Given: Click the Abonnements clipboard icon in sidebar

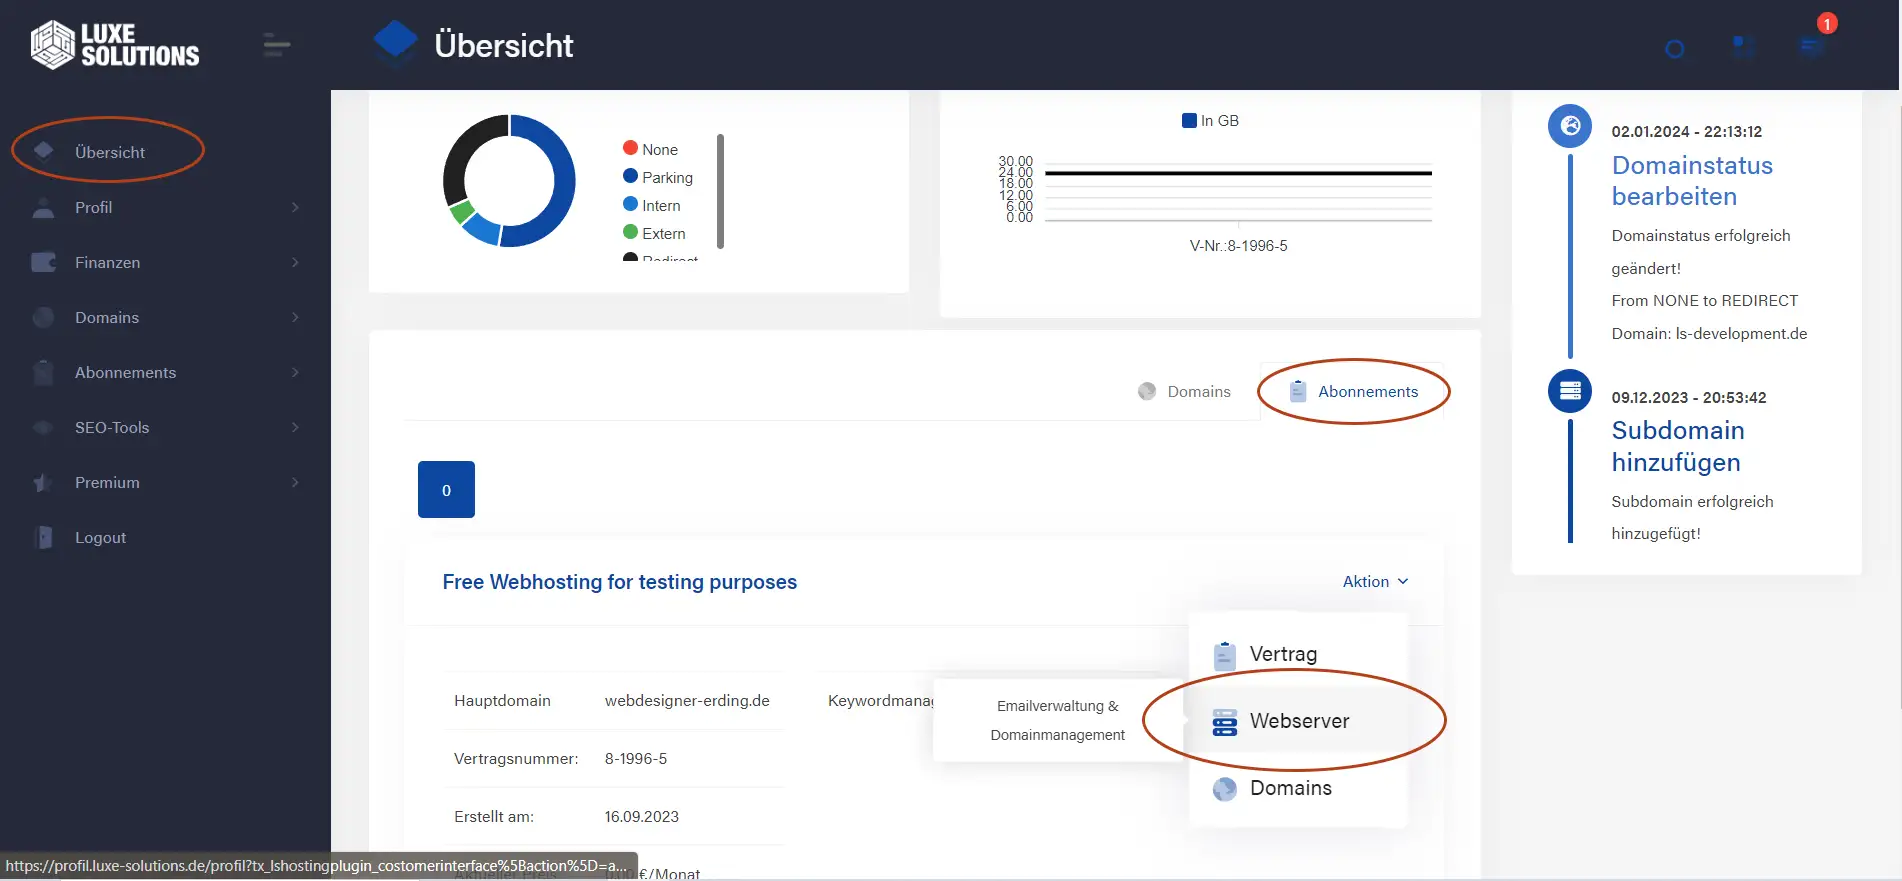Looking at the screenshot, I should (x=43, y=372).
